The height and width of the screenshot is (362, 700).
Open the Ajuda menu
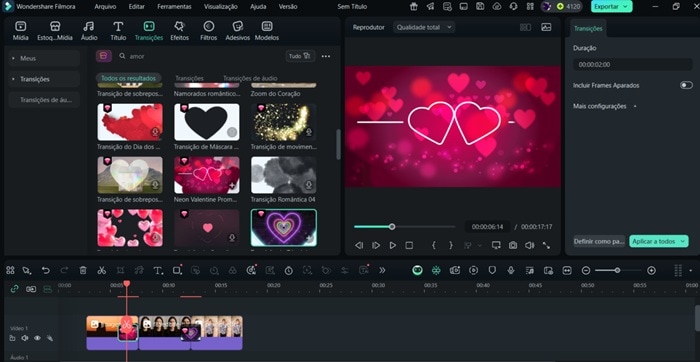click(258, 7)
